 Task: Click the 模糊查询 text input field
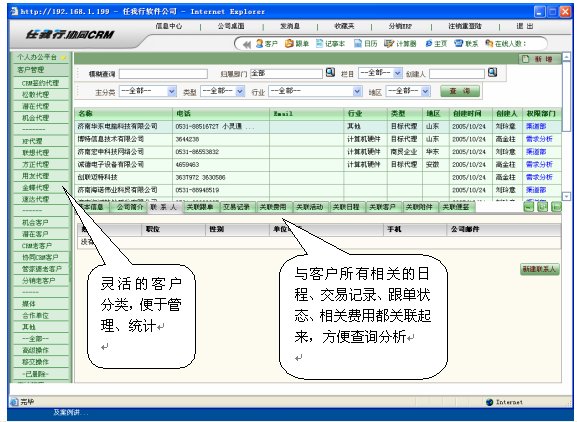pyautogui.click(x=163, y=74)
